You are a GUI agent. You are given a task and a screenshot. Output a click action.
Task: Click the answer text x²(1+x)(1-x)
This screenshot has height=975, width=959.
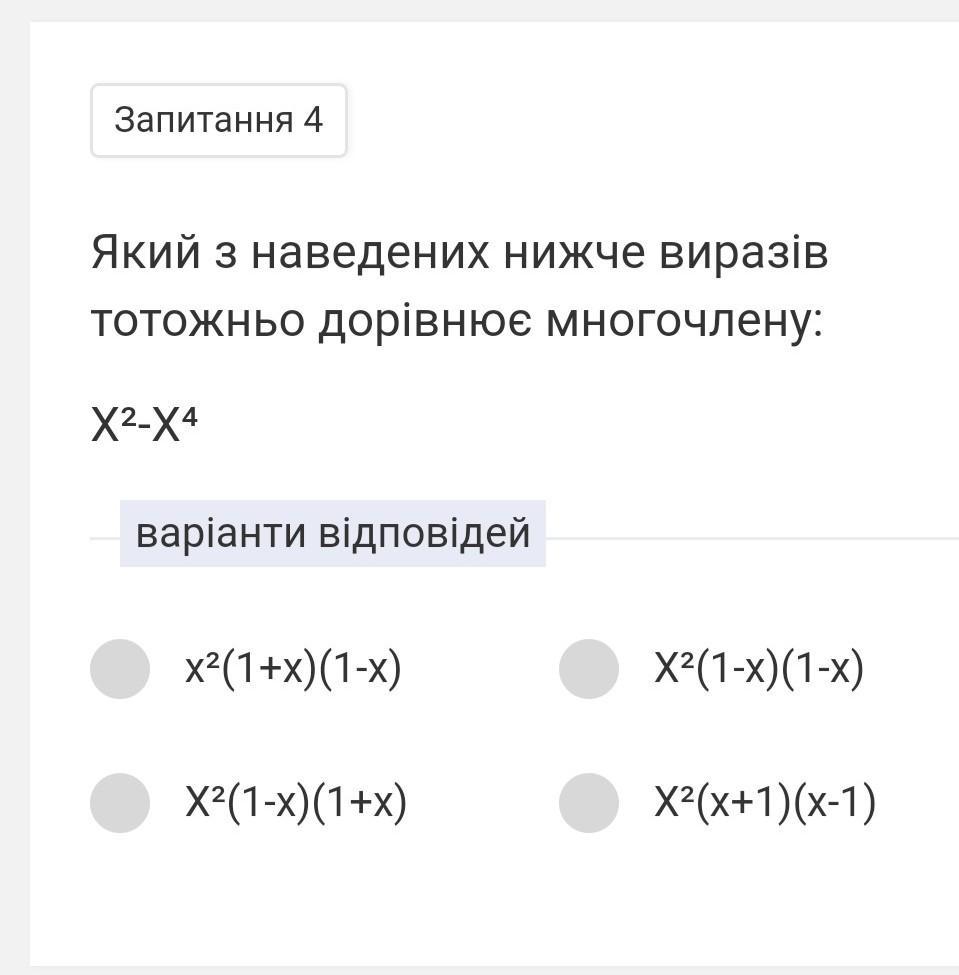[x=293, y=669]
